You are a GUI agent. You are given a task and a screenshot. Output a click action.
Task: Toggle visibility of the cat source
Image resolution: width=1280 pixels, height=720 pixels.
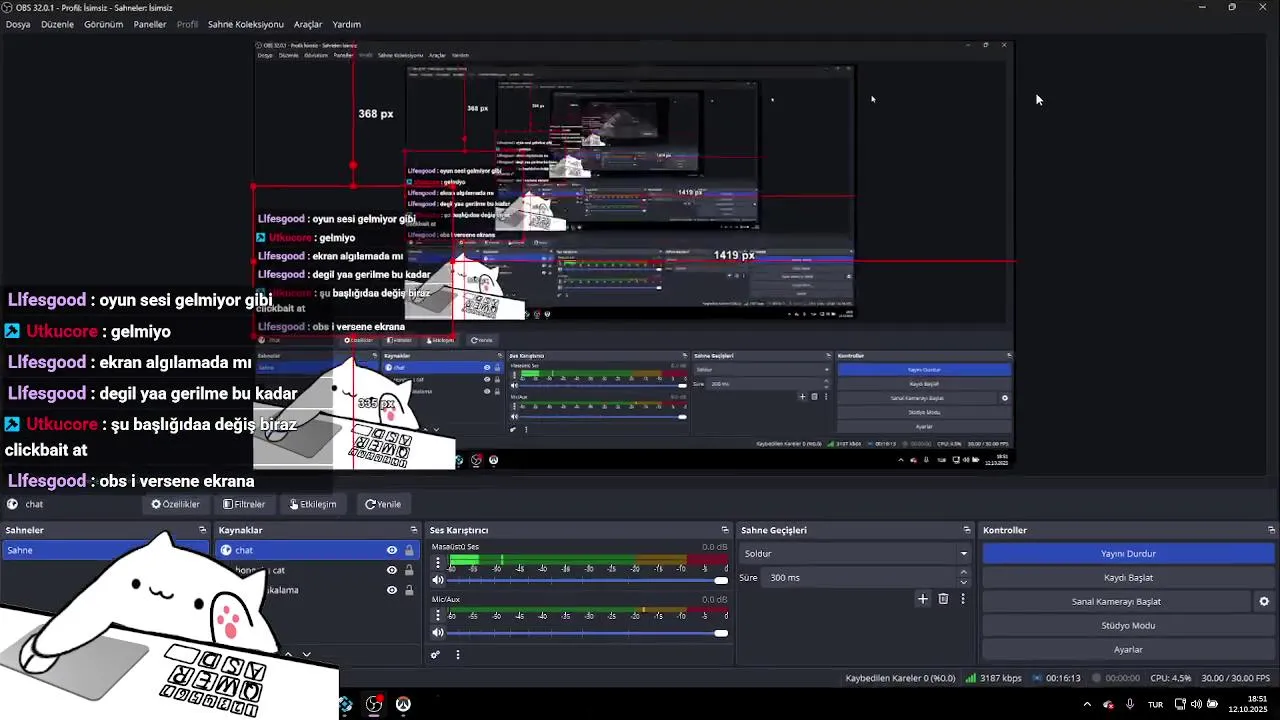click(391, 570)
